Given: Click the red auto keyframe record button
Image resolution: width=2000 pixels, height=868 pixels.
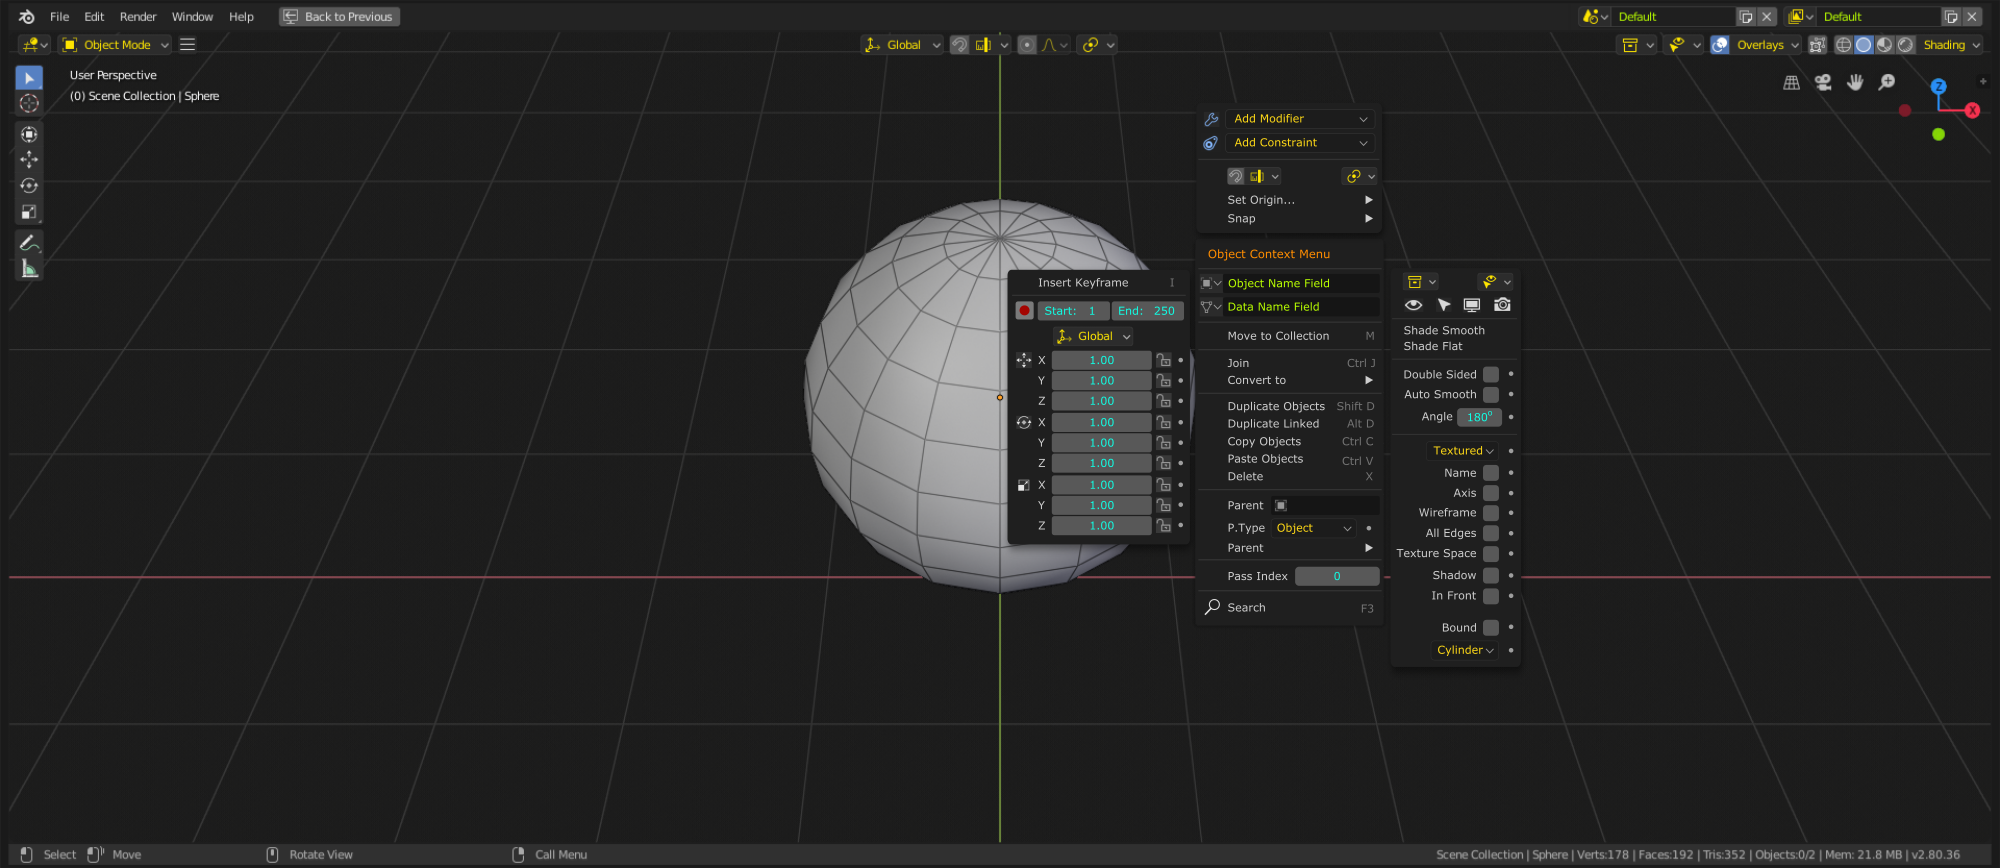Looking at the screenshot, I should pos(1024,311).
